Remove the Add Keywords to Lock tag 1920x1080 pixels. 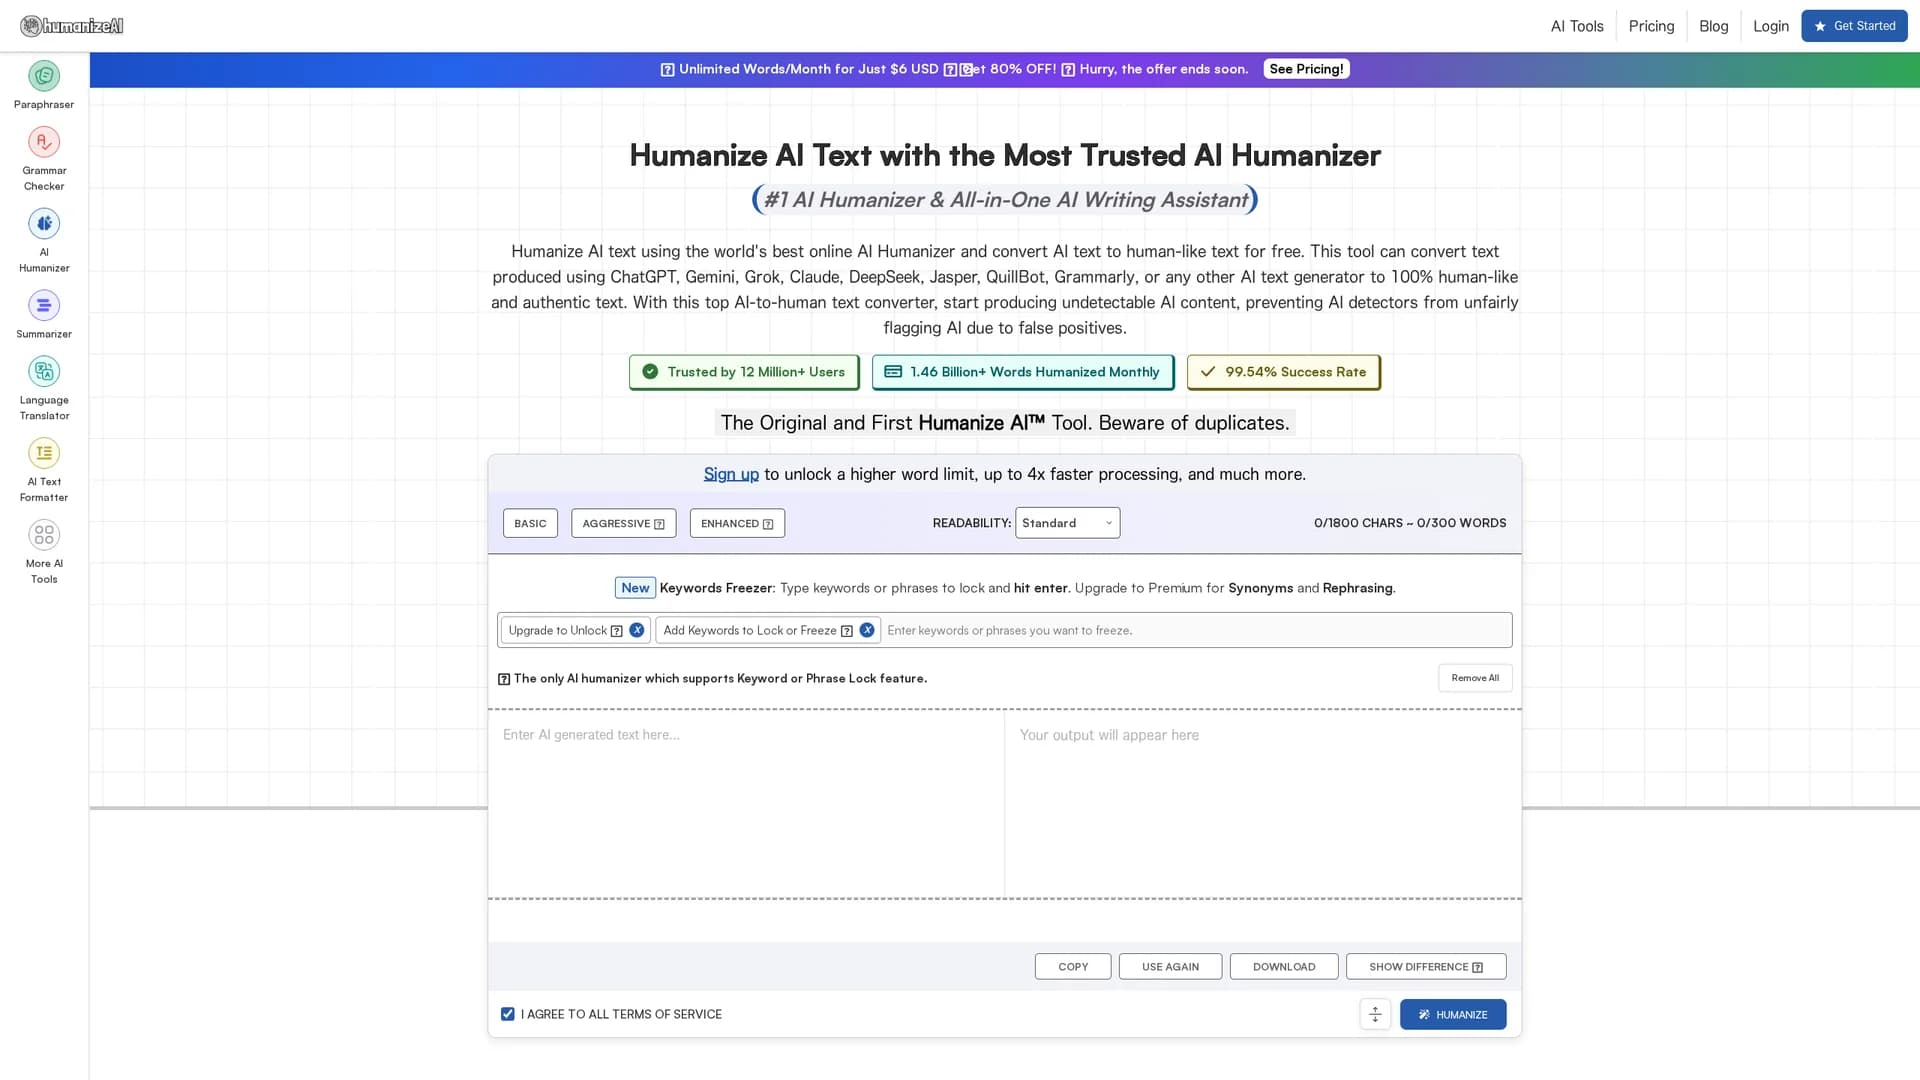point(867,630)
